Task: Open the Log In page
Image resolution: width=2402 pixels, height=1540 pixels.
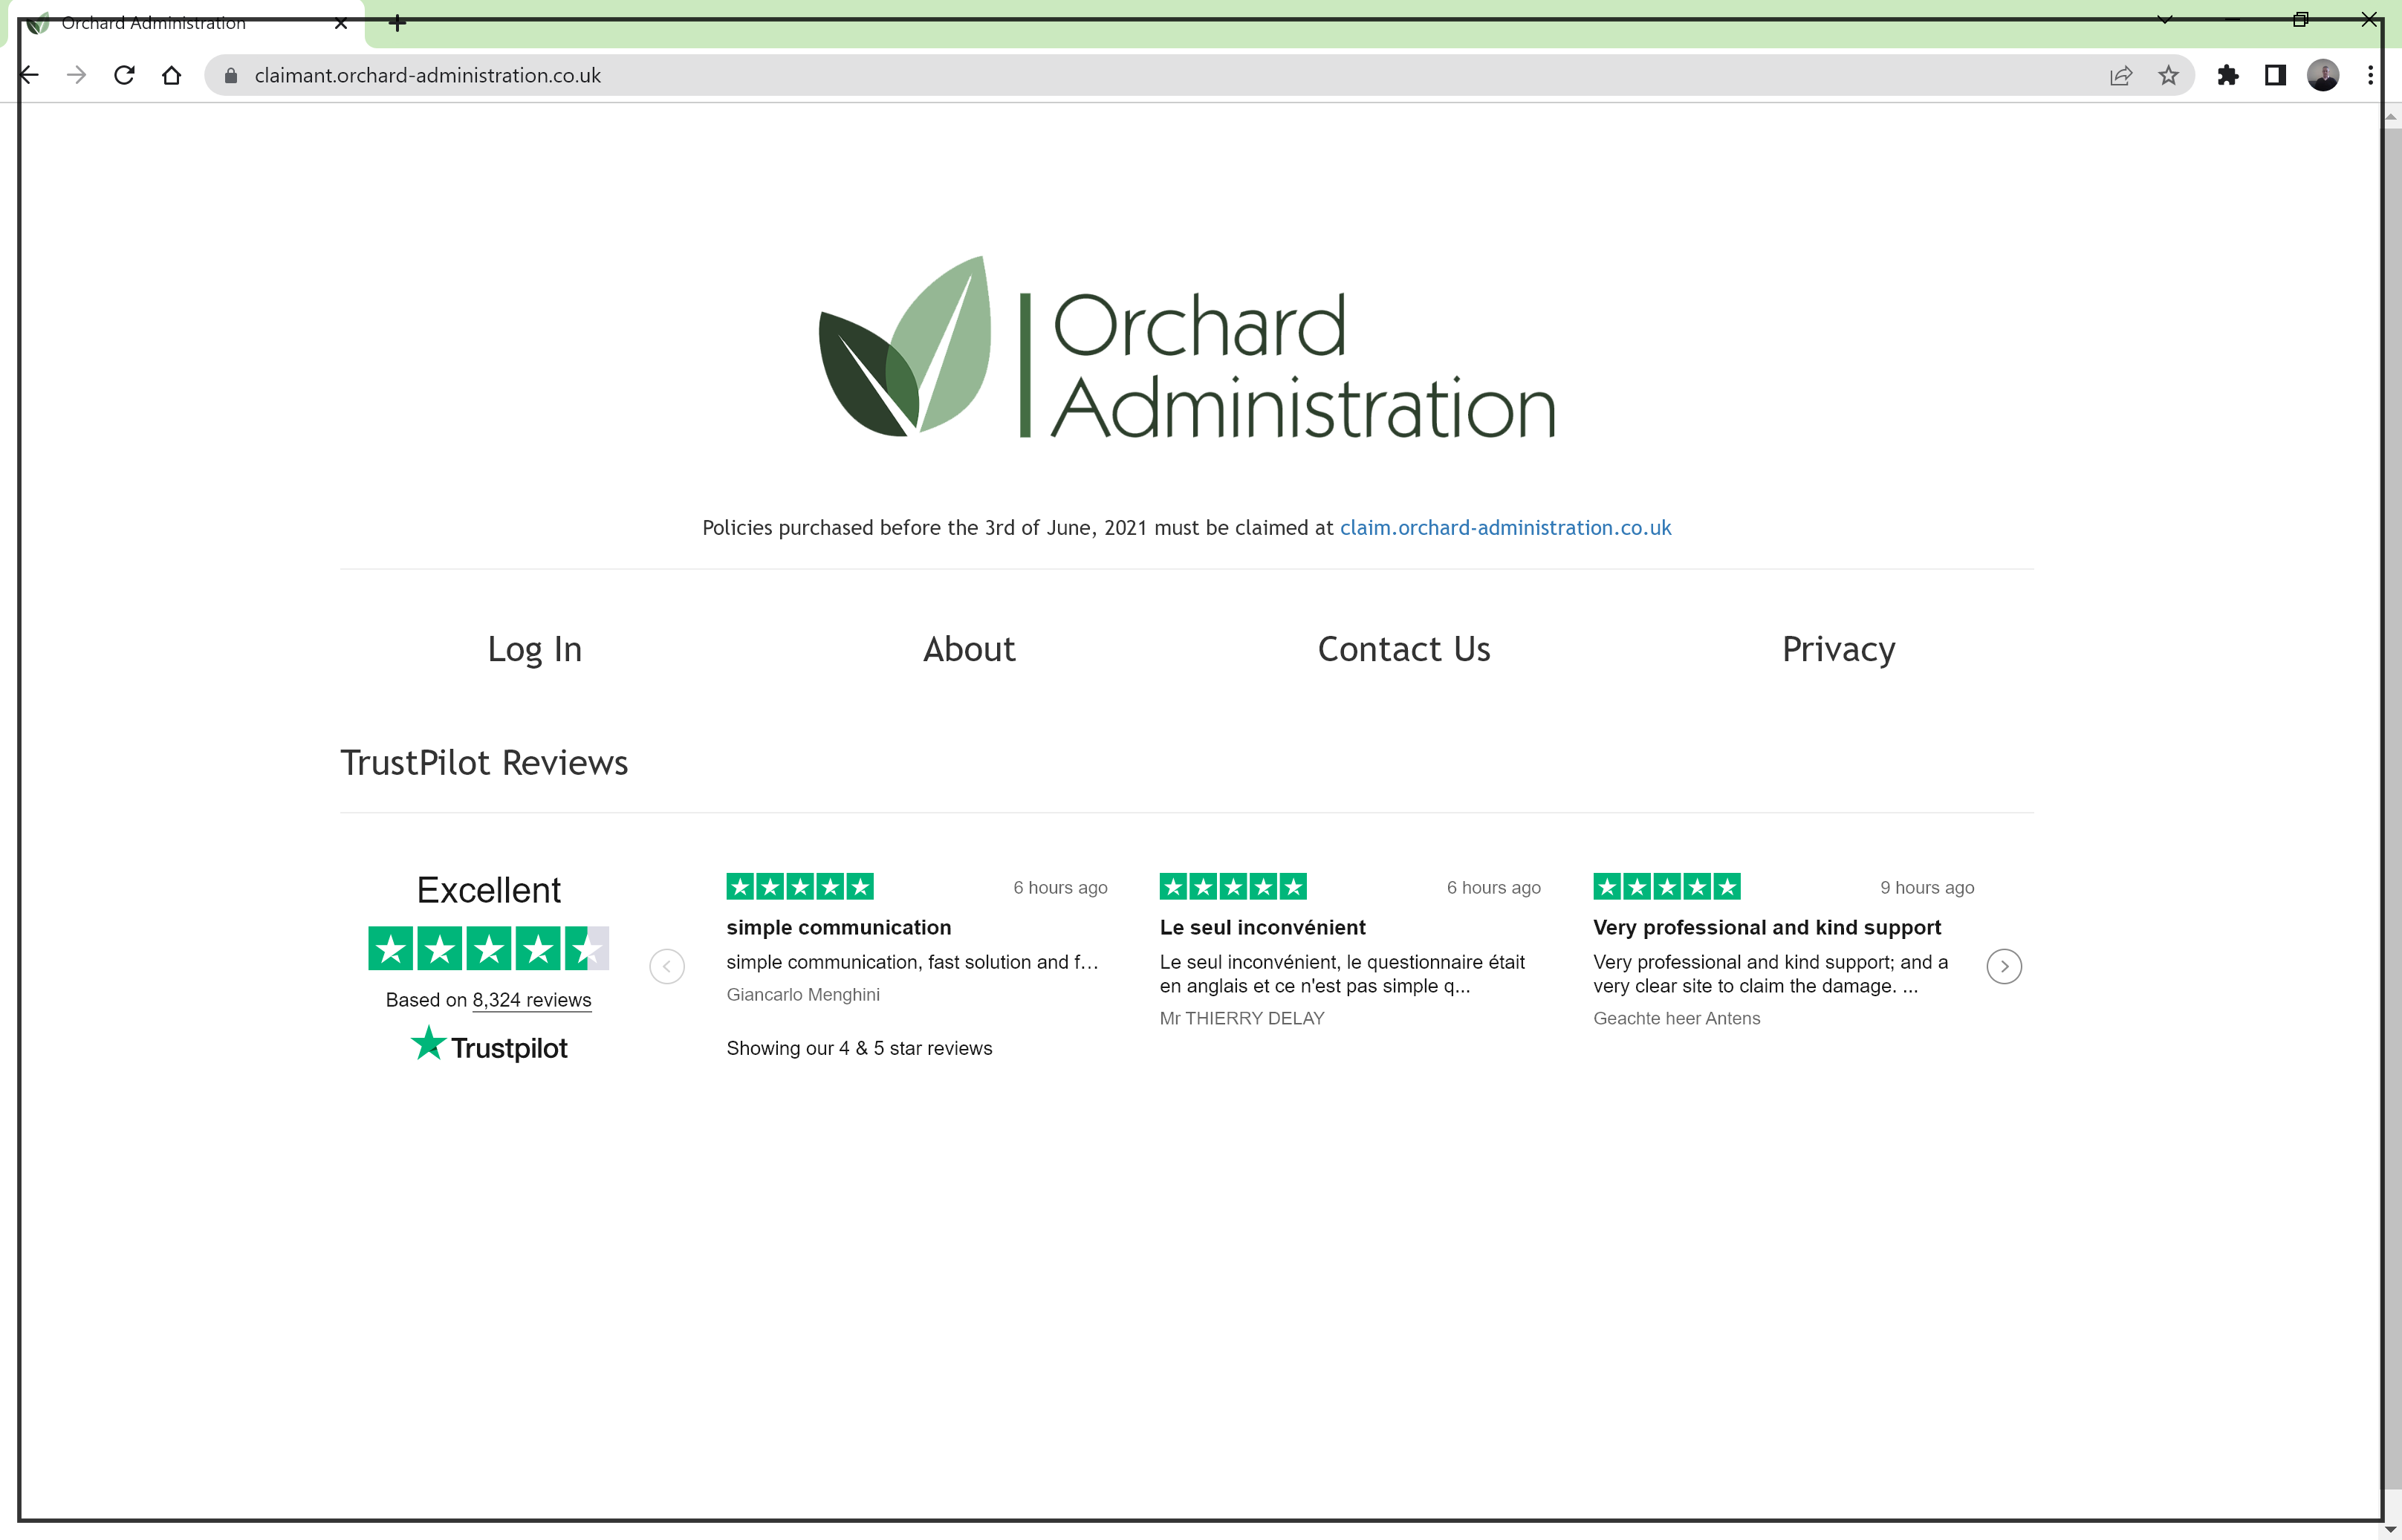Action: coord(535,649)
